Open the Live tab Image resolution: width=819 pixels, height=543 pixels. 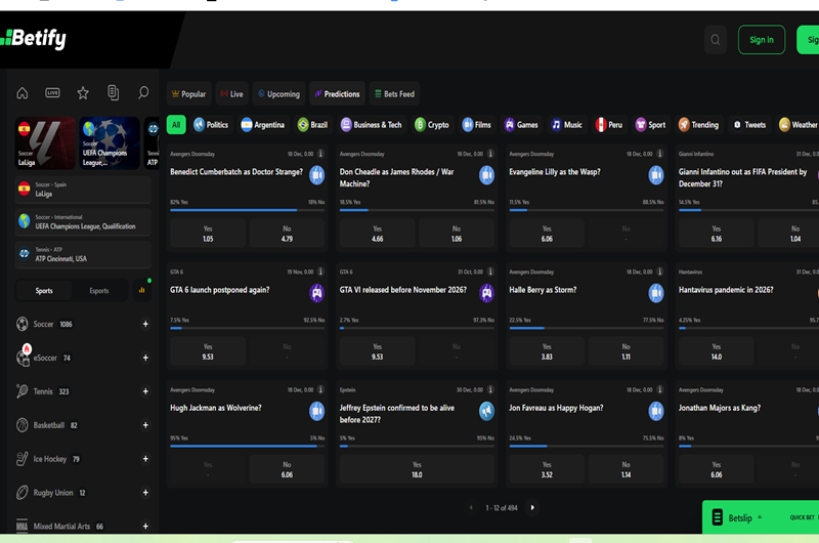(x=232, y=94)
